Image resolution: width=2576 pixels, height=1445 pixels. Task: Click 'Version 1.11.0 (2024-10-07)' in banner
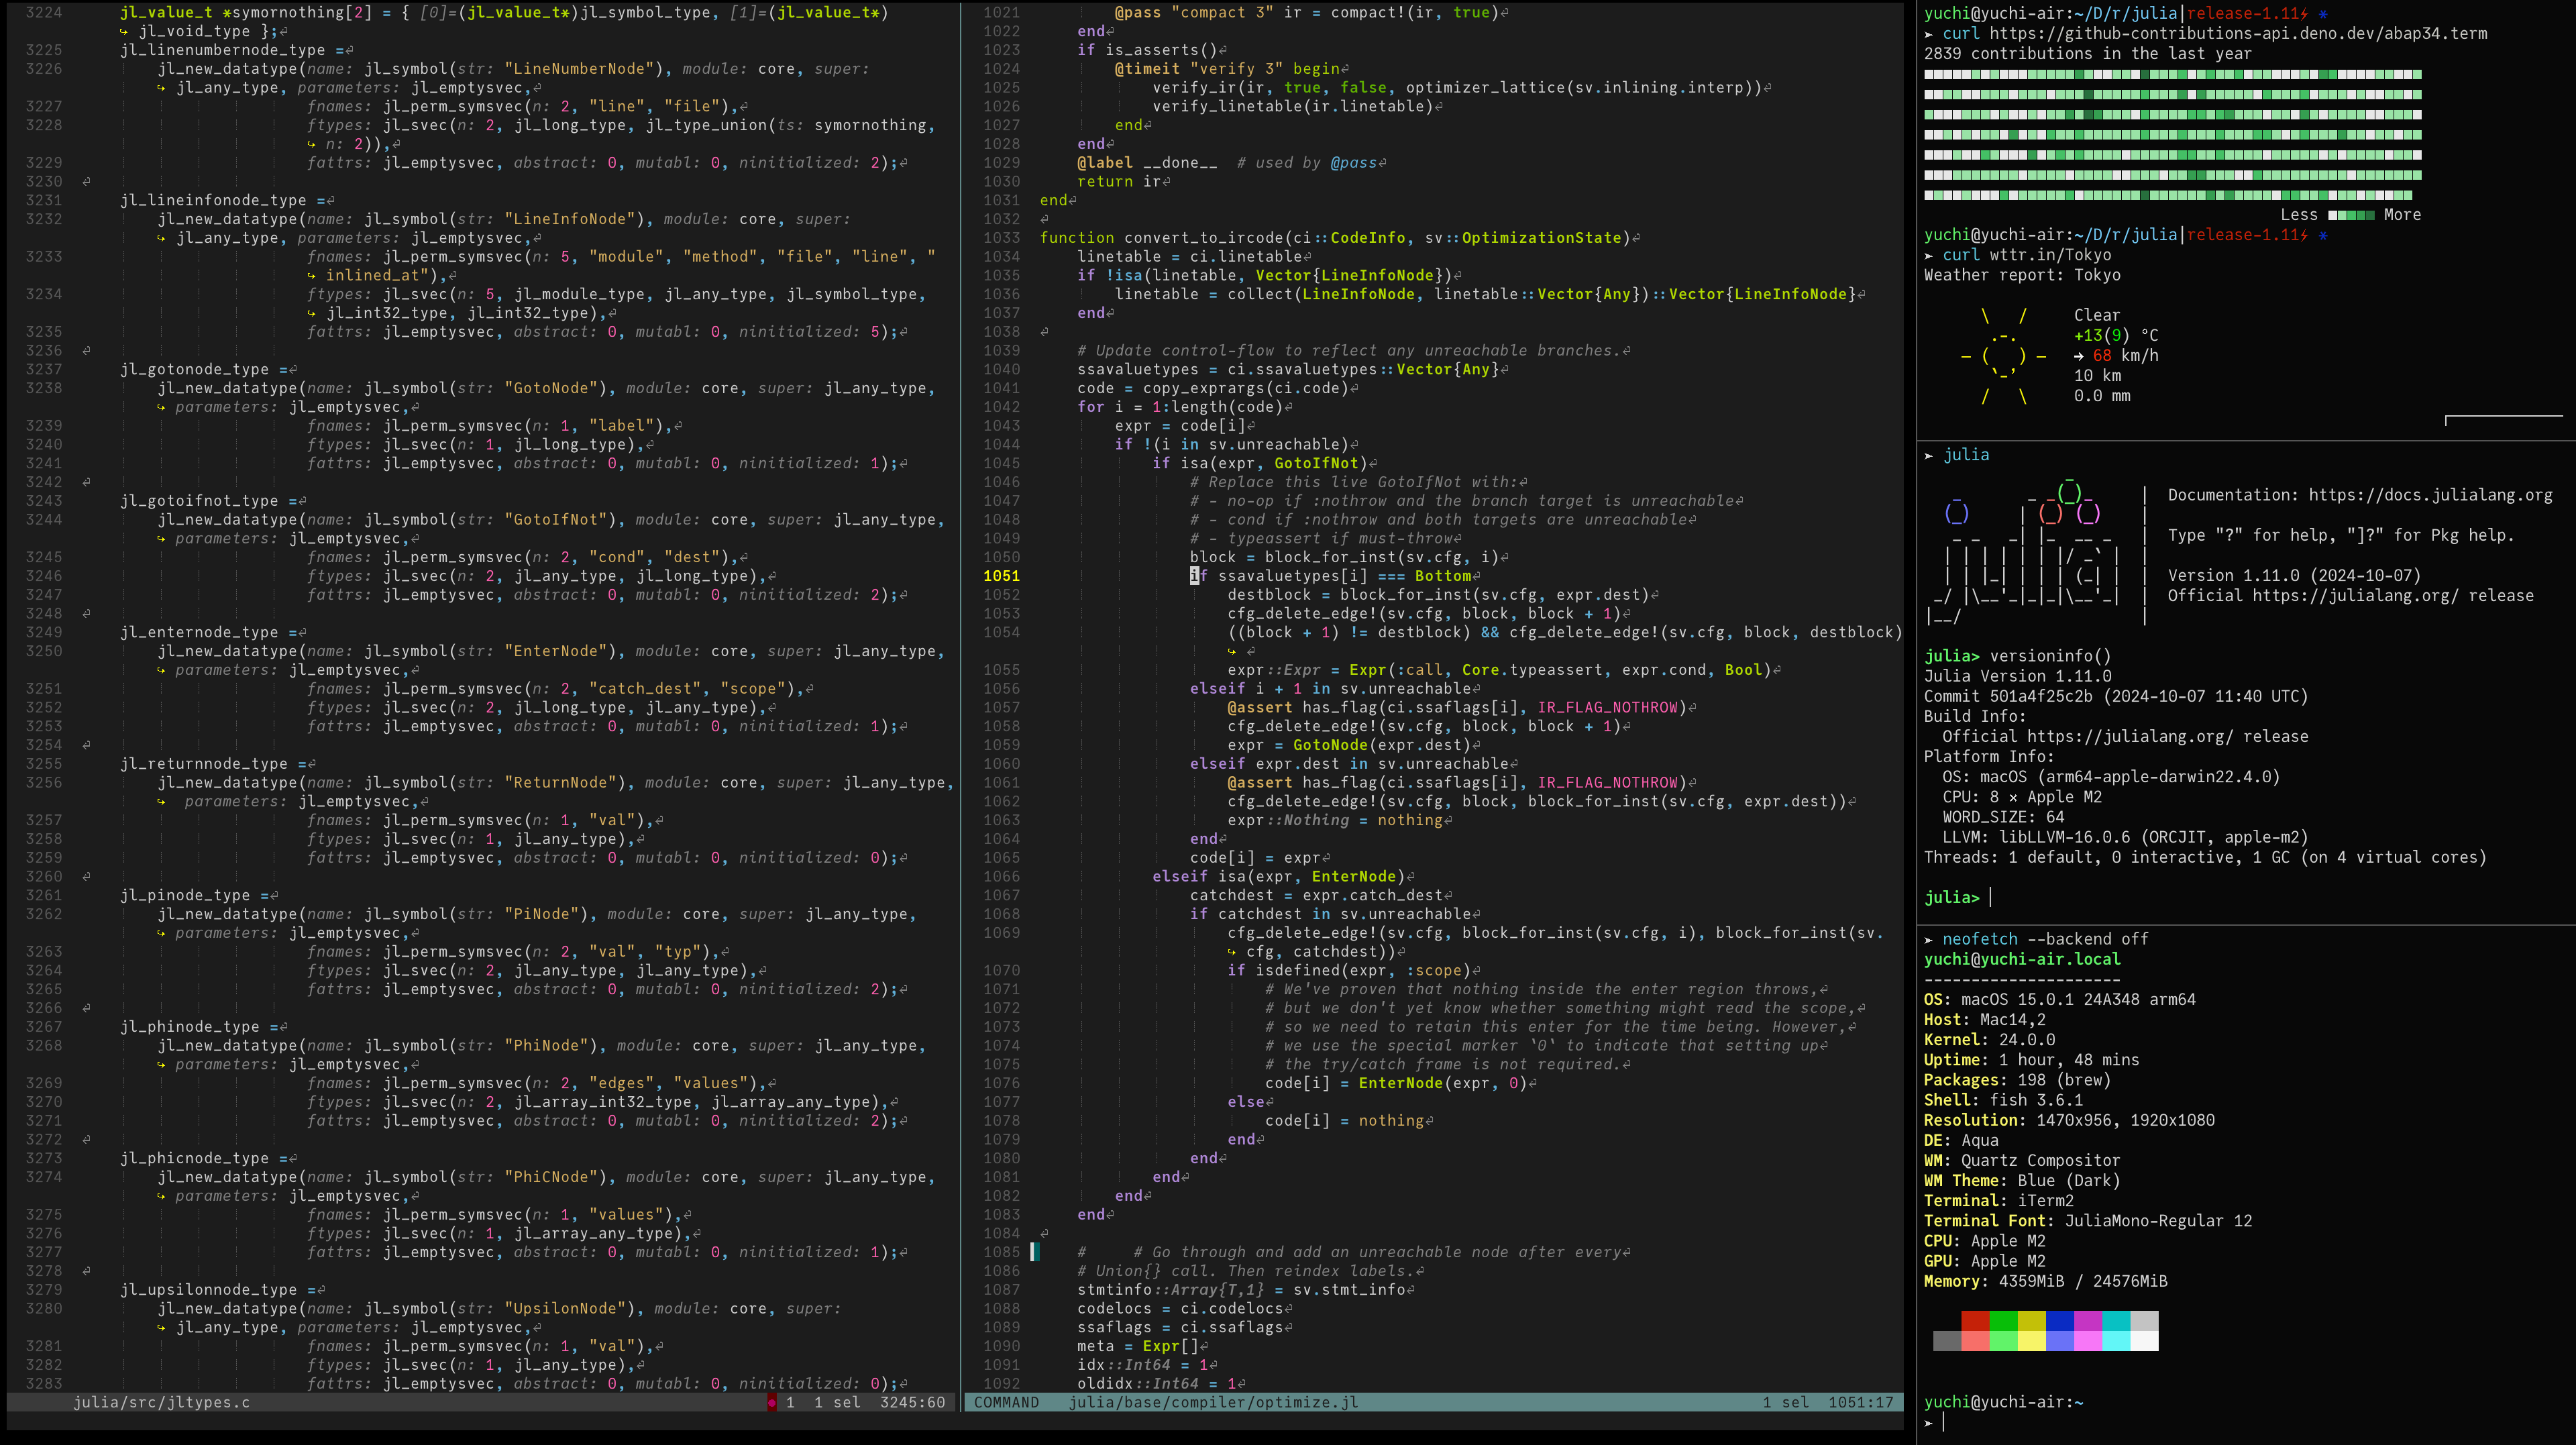(2294, 575)
